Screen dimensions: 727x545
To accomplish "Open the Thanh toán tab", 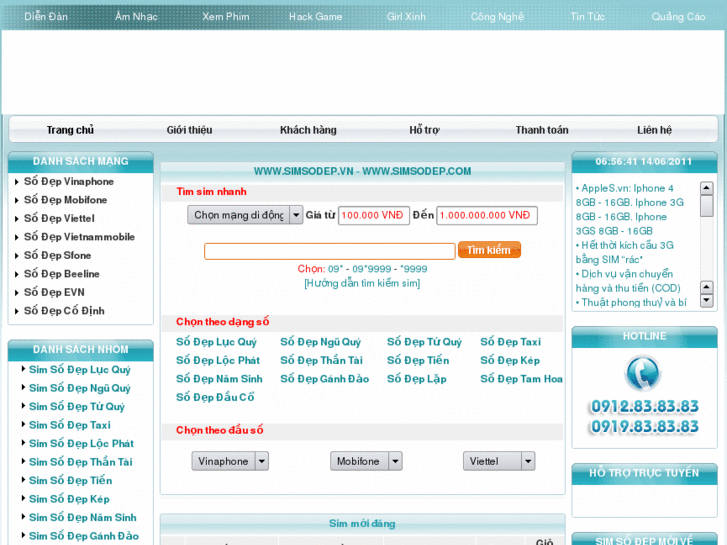I will click(542, 130).
